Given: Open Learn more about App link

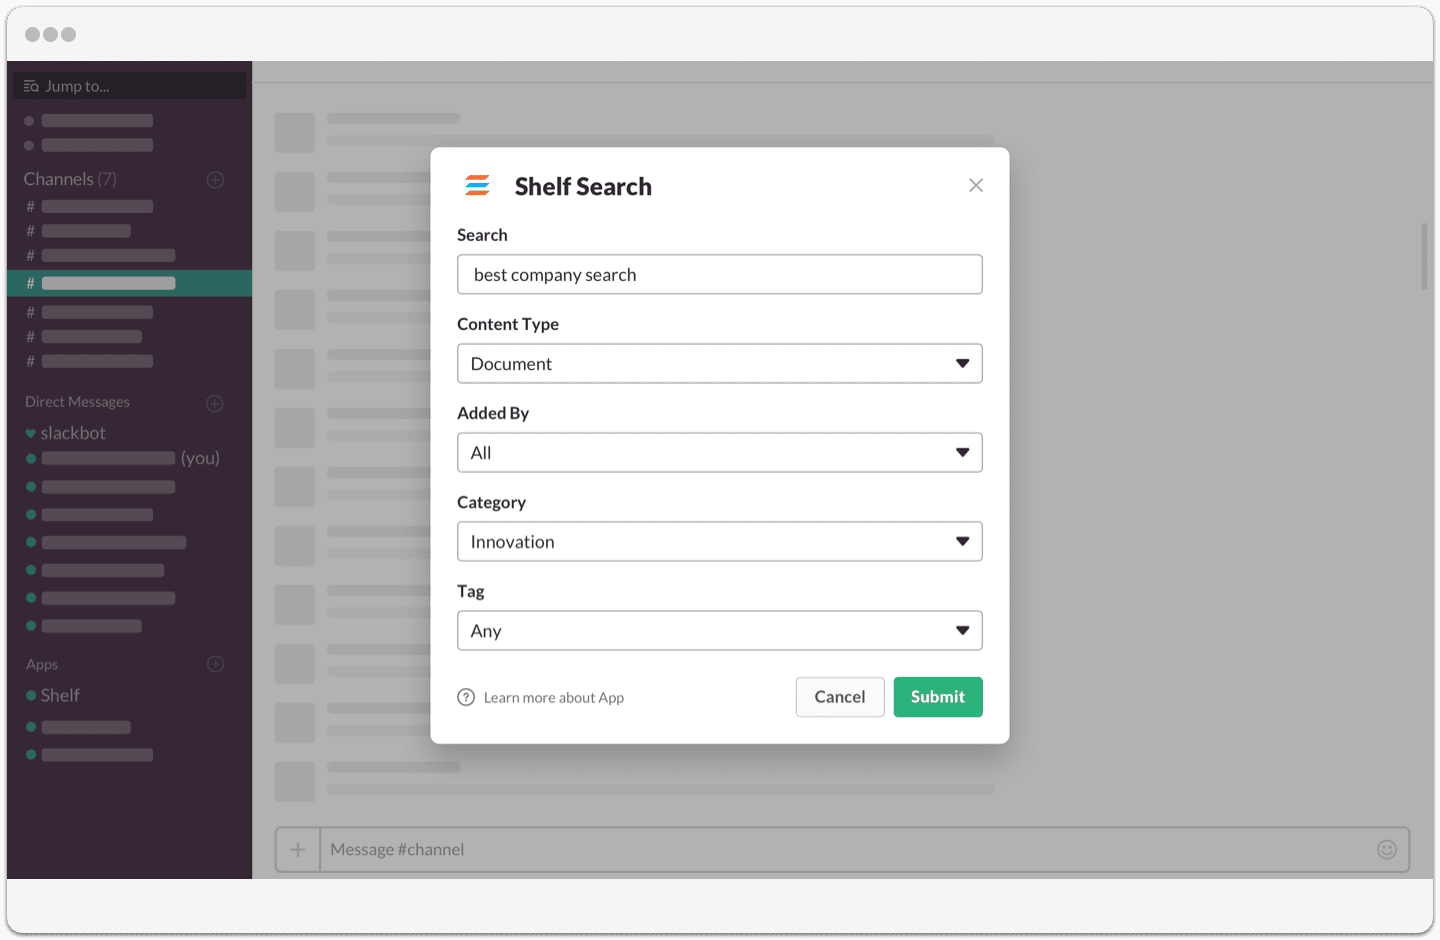Looking at the screenshot, I should click(554, 698).
